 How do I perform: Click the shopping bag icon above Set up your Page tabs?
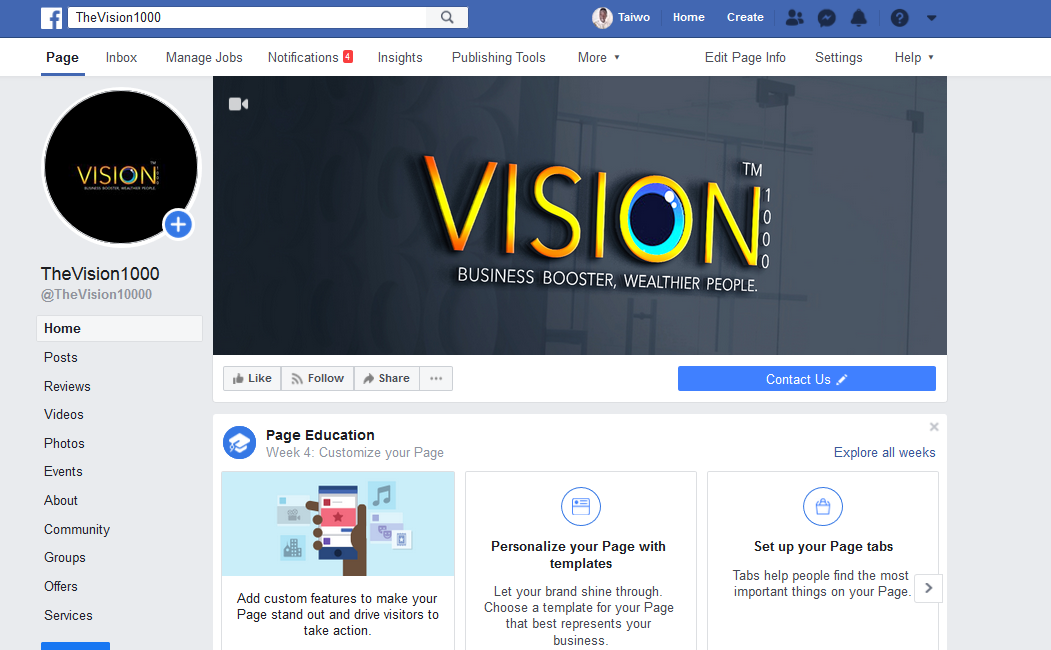click(x=822, y=507)
